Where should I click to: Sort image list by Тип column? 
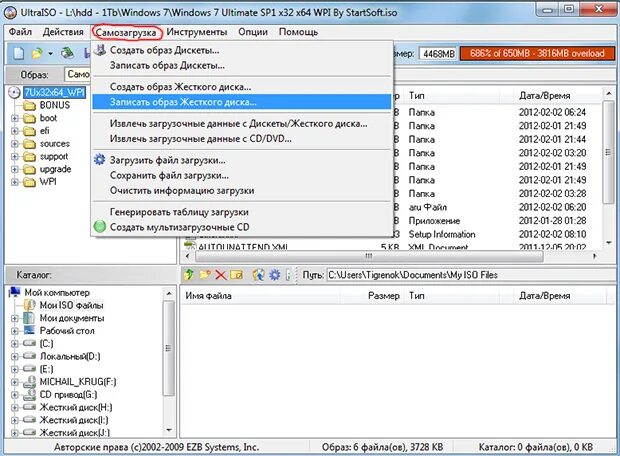(x=453, y=95)
